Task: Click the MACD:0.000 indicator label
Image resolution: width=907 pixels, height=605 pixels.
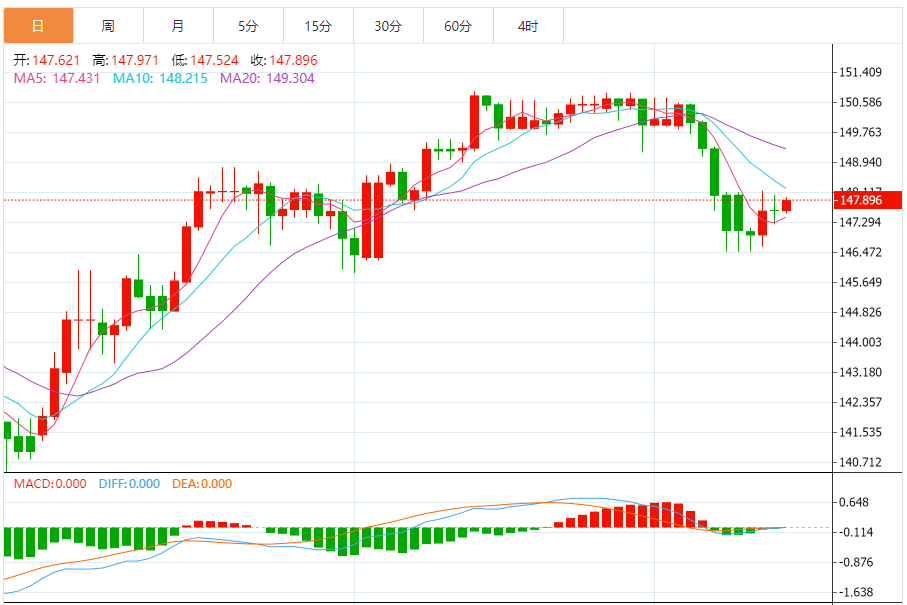Action: click(x=50, y=484)
